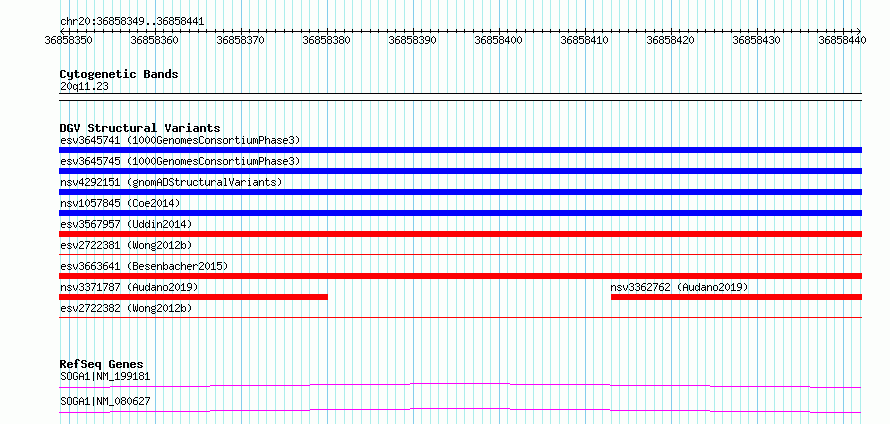Click ruler coordinate 36858430
890x424 pixels.
tap(757, 40)
